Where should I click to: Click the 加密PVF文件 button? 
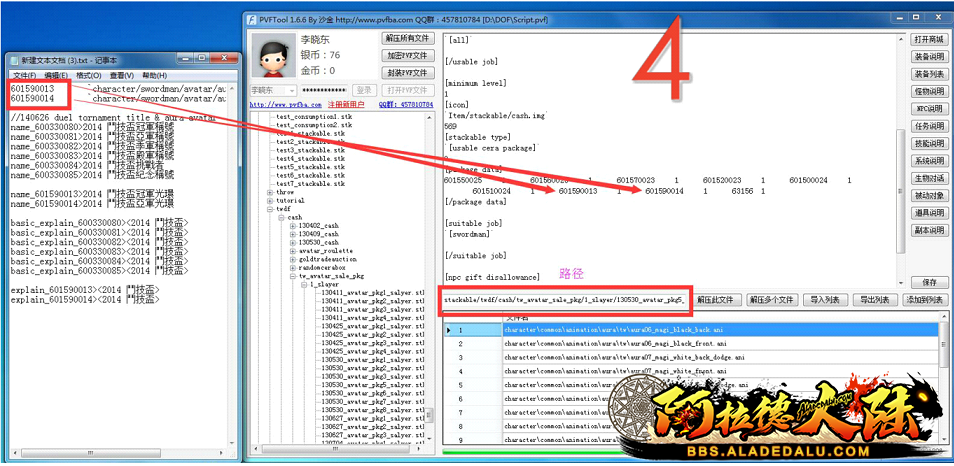(x=407, y=55)
